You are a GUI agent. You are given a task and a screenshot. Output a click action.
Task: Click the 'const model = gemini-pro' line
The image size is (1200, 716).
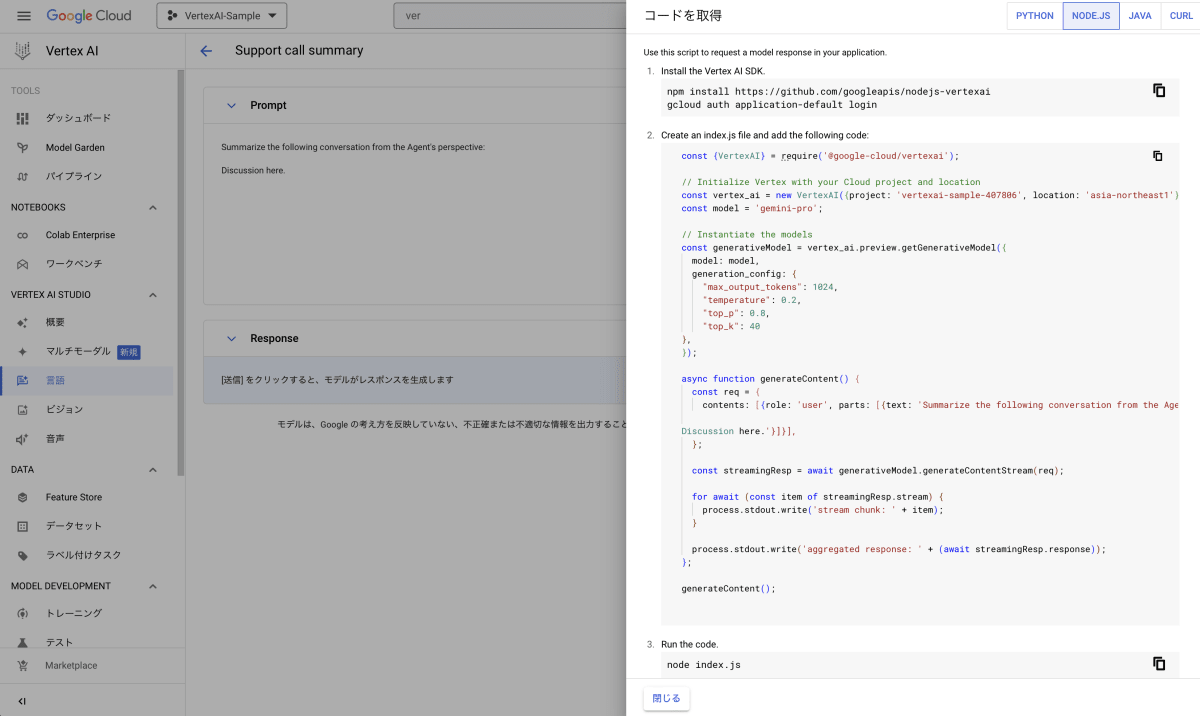[751, 208]
